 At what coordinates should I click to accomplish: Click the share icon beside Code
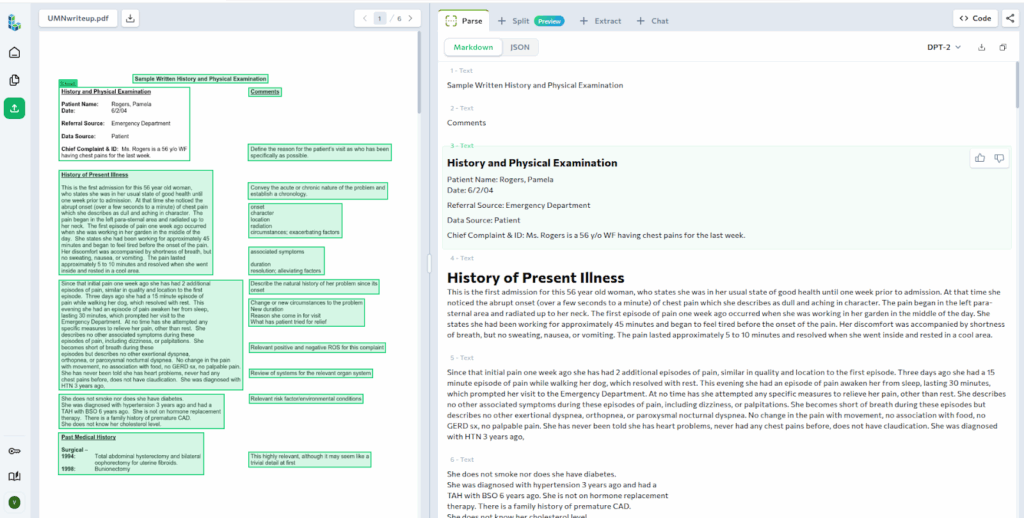click(1009, 18)
